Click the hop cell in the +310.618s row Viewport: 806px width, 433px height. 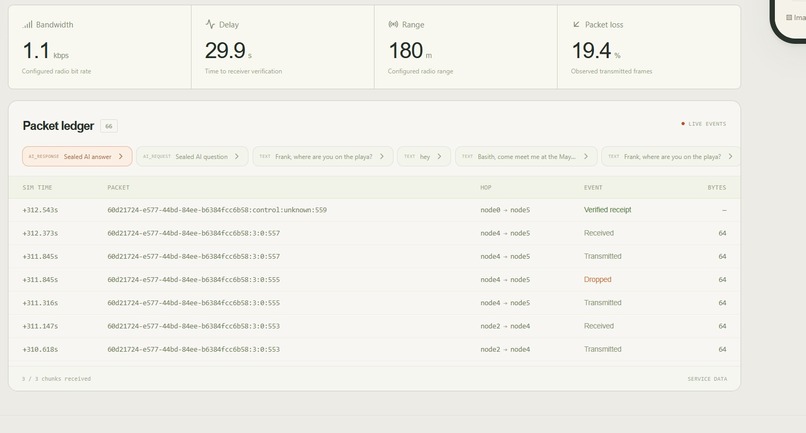[x=505, y=349]
